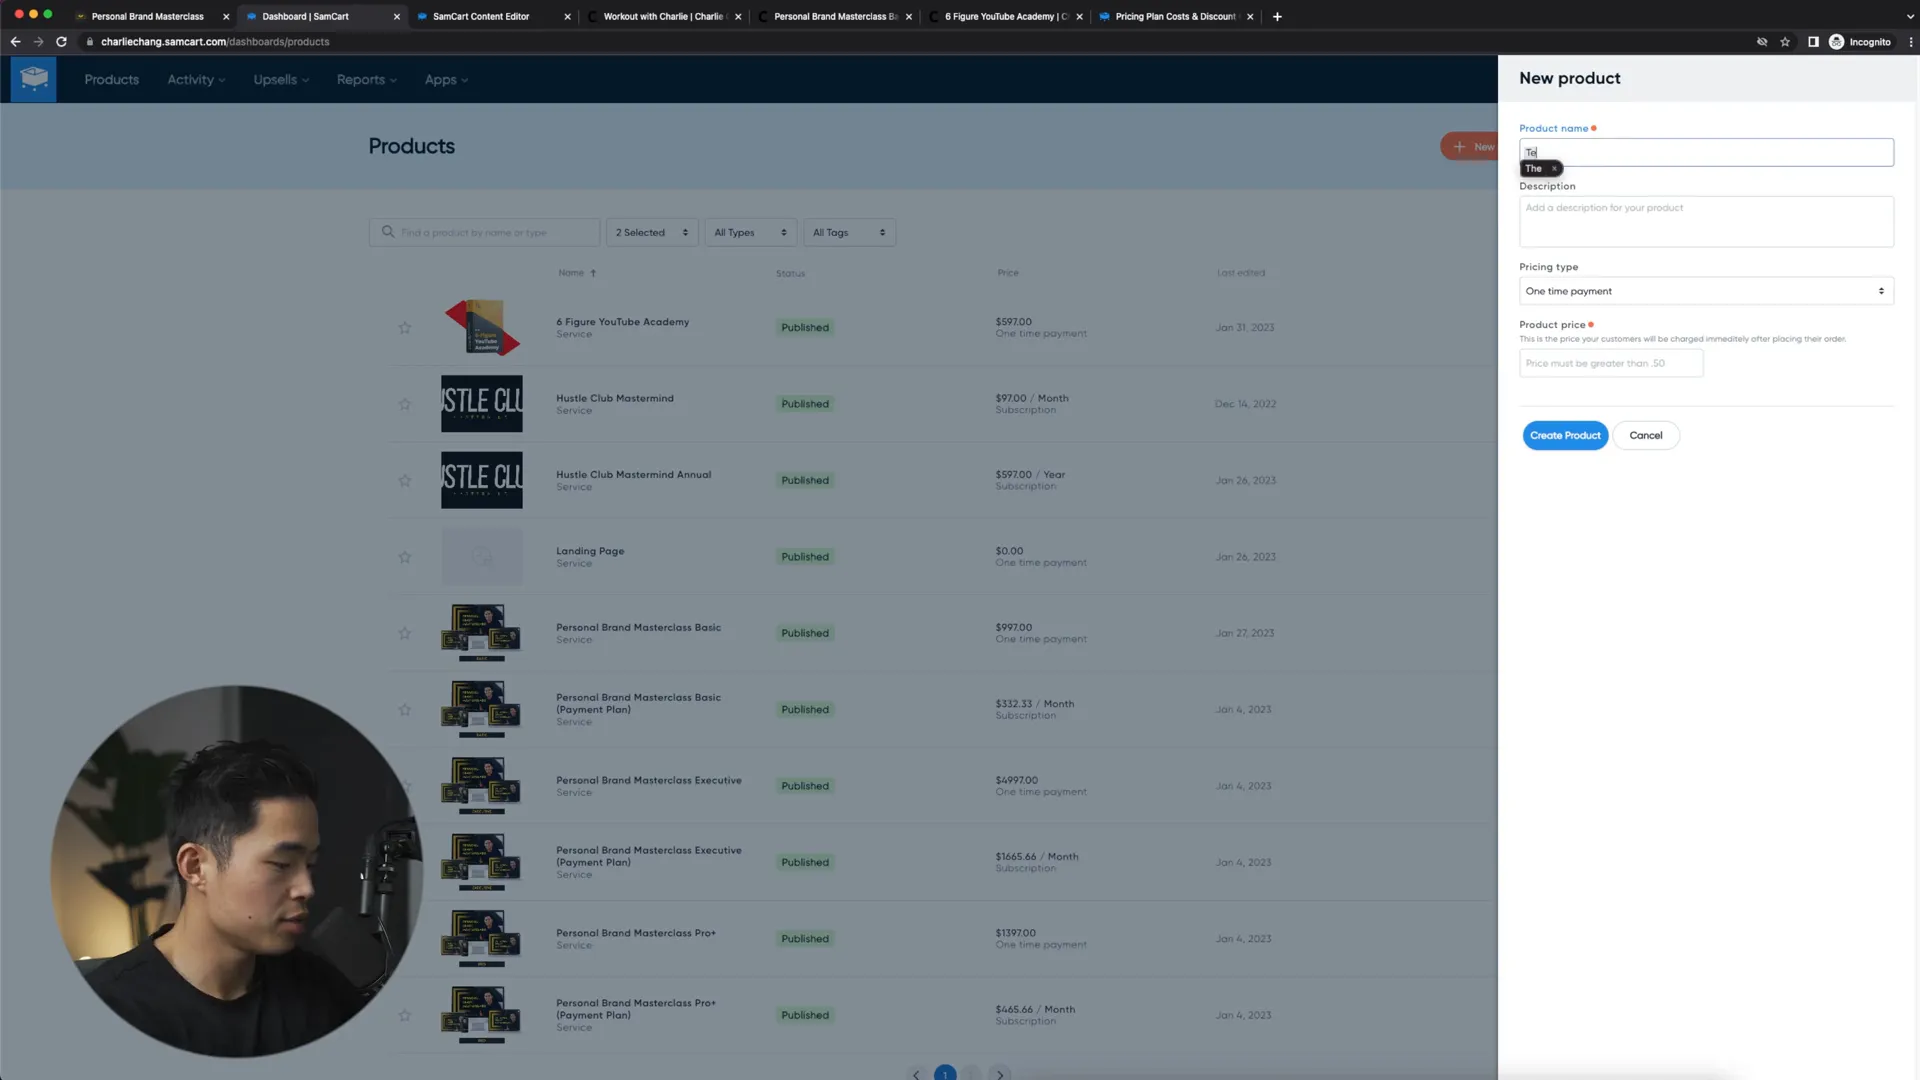Click the browser address bar URL
The height and width of the screenshot is (1080, 1920).
click(x=215, y=42)
